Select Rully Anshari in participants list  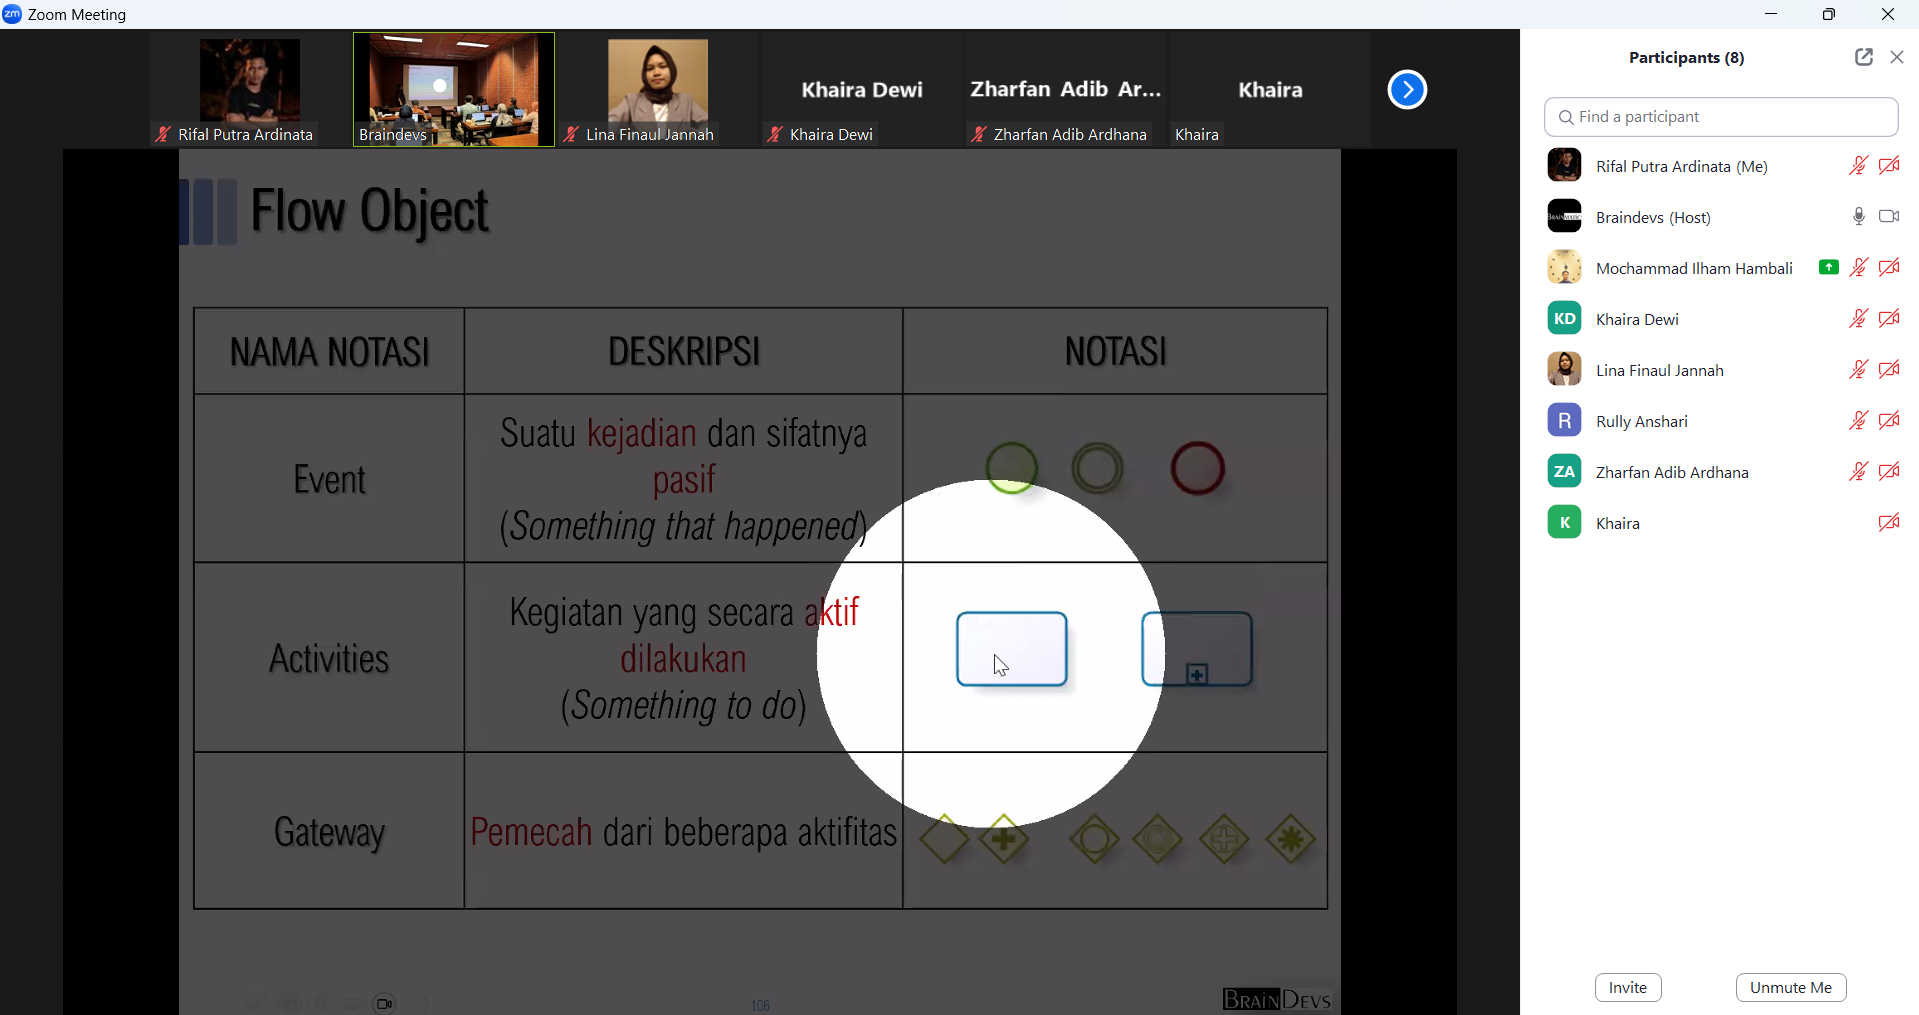1642,421
